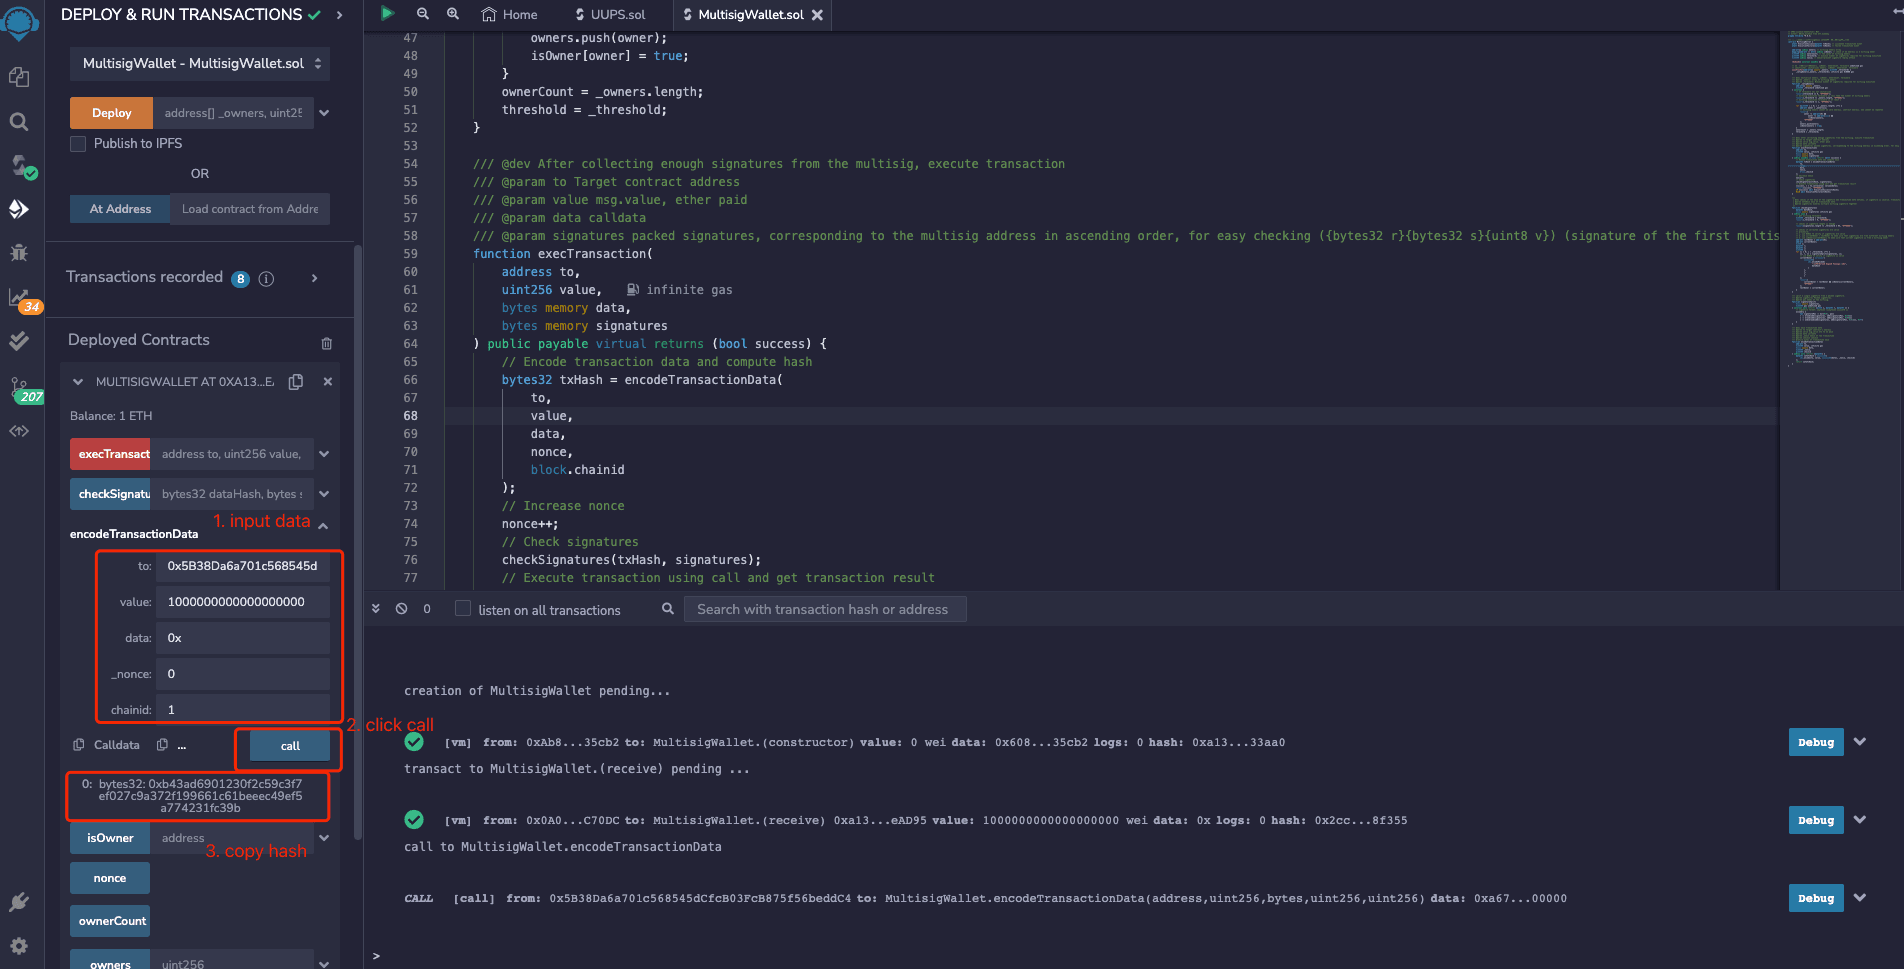The image size is (1904, 969).
Task: Copy calldata to clipboard
Action: 79,745
